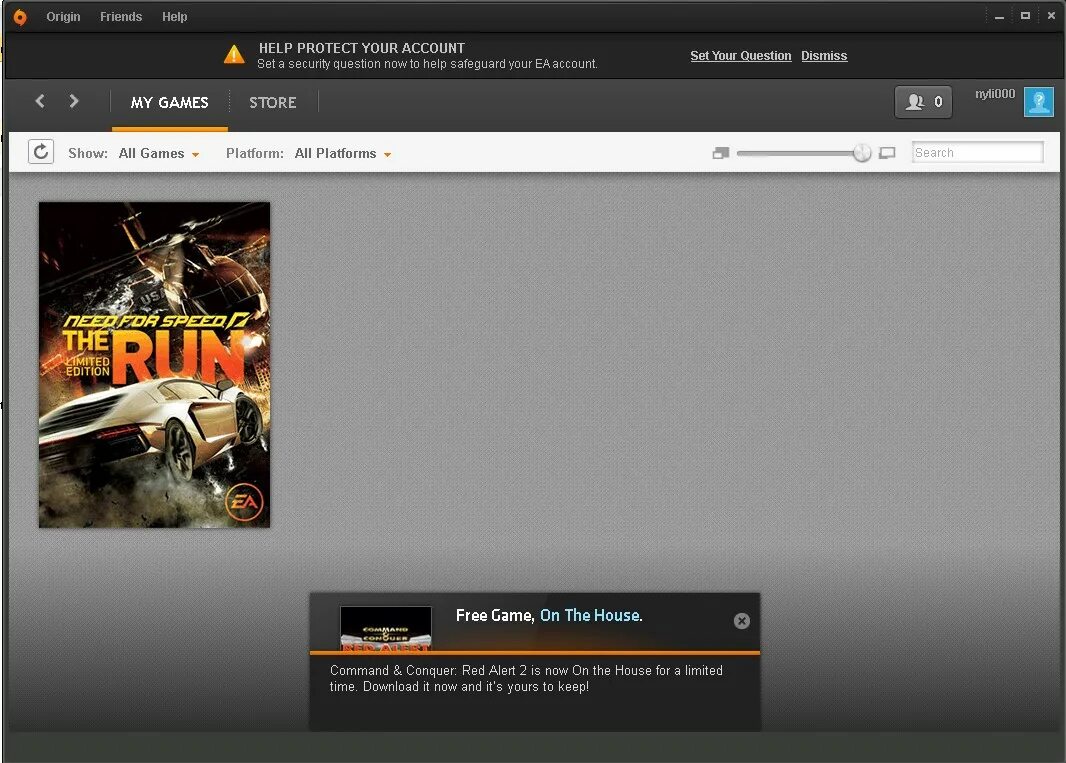Switch to the Store tab

[x=273, y=103]
